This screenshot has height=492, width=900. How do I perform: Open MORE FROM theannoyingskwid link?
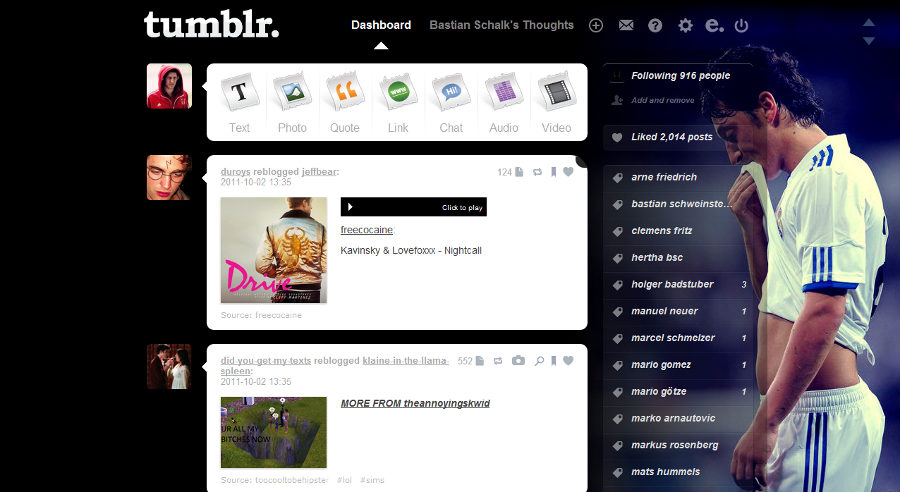pos(415,404)
